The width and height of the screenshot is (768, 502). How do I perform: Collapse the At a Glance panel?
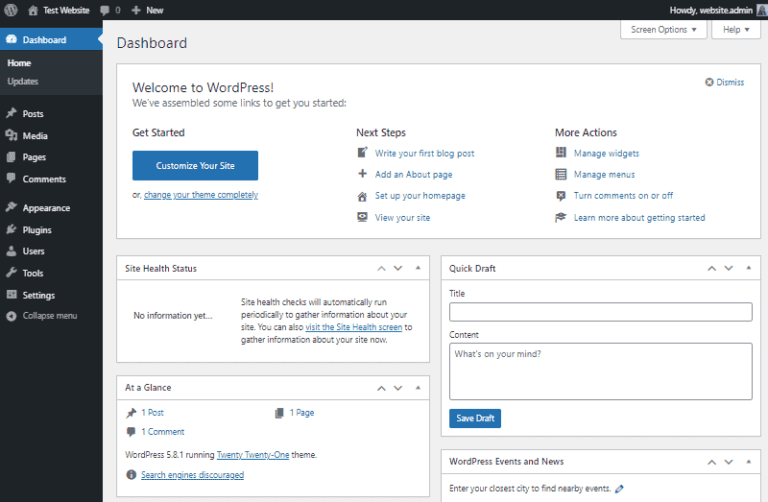[x=418, y=388]
